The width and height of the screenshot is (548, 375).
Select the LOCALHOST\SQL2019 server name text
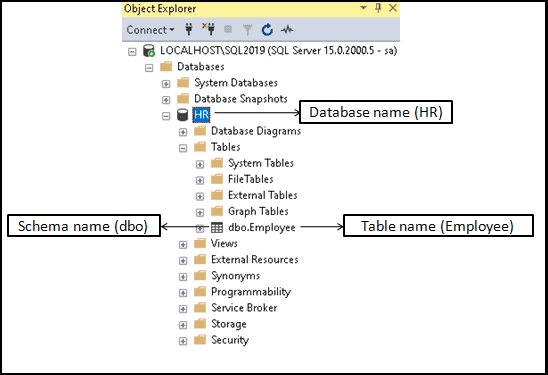click(279, 51)
